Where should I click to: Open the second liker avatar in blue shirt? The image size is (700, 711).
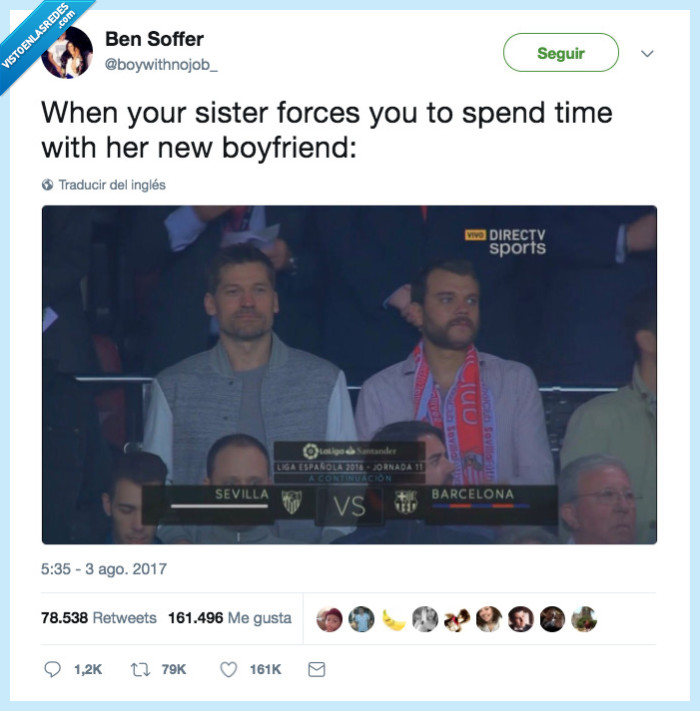[361, 619]
